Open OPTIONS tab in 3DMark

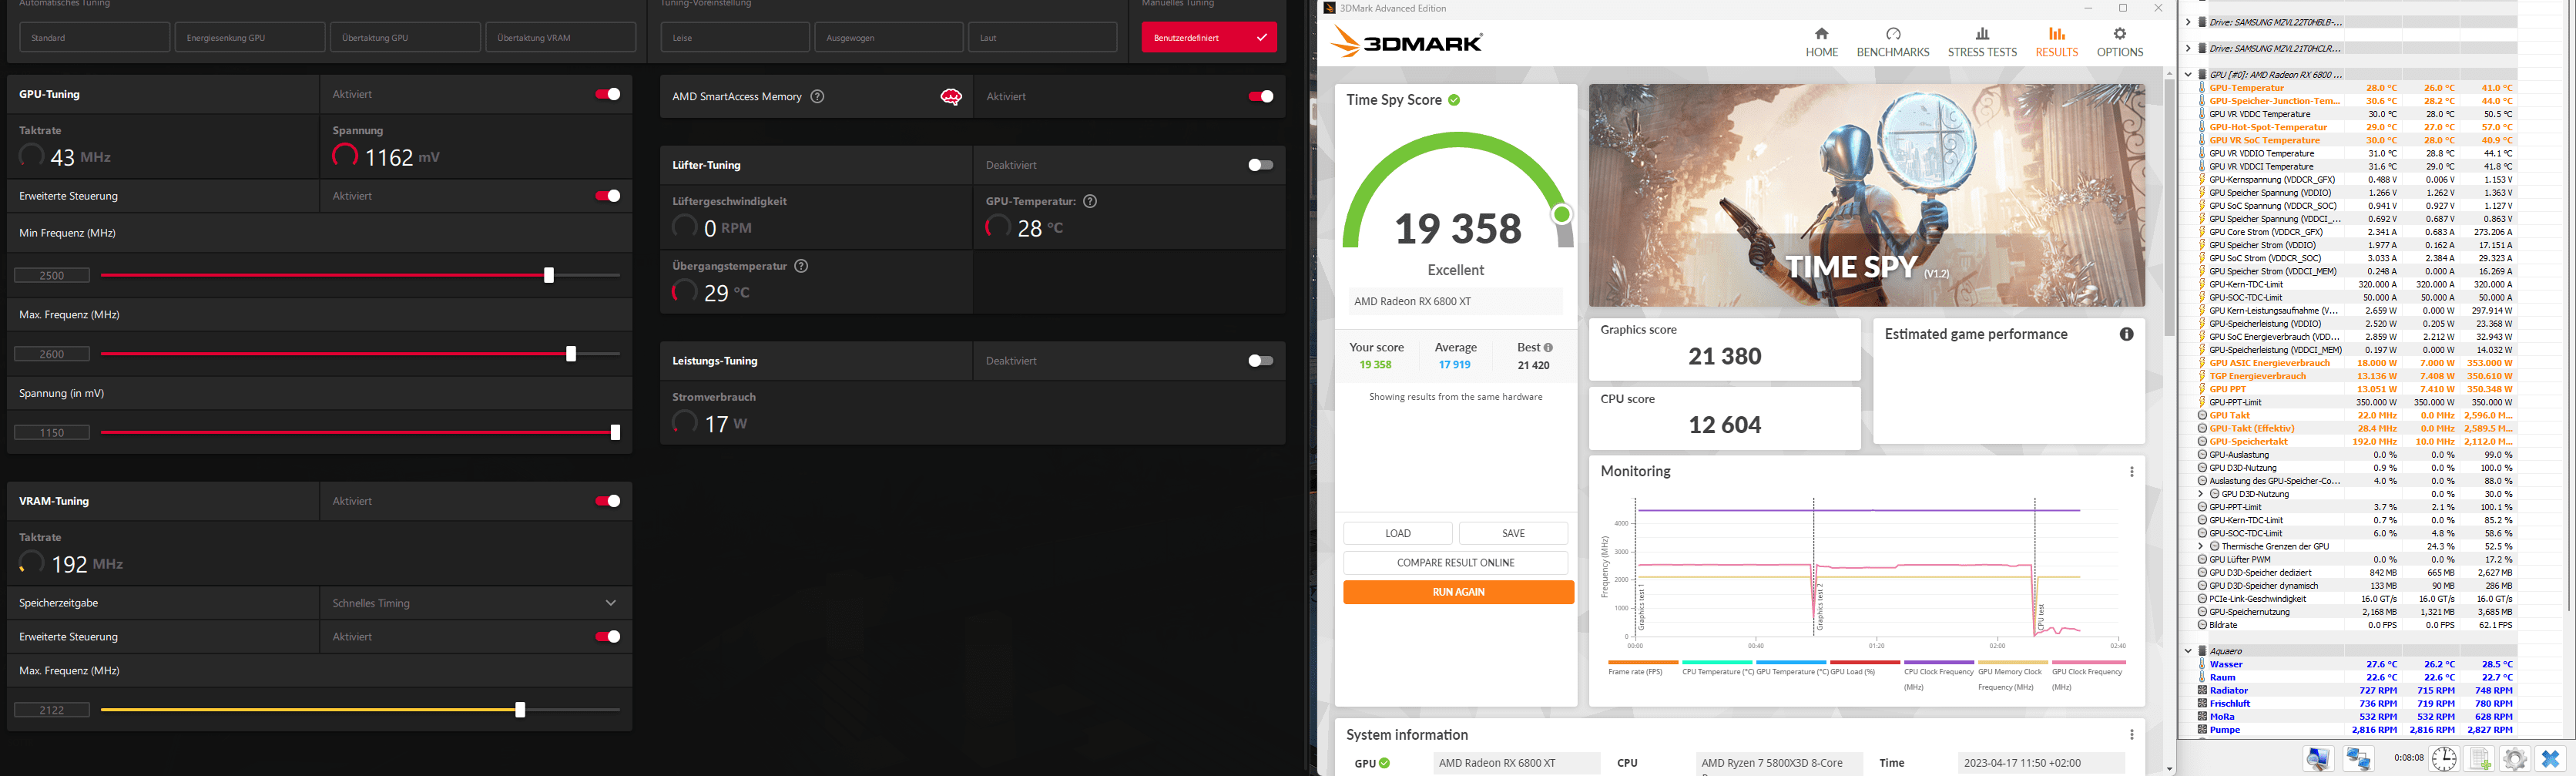tap(2119, 42)
